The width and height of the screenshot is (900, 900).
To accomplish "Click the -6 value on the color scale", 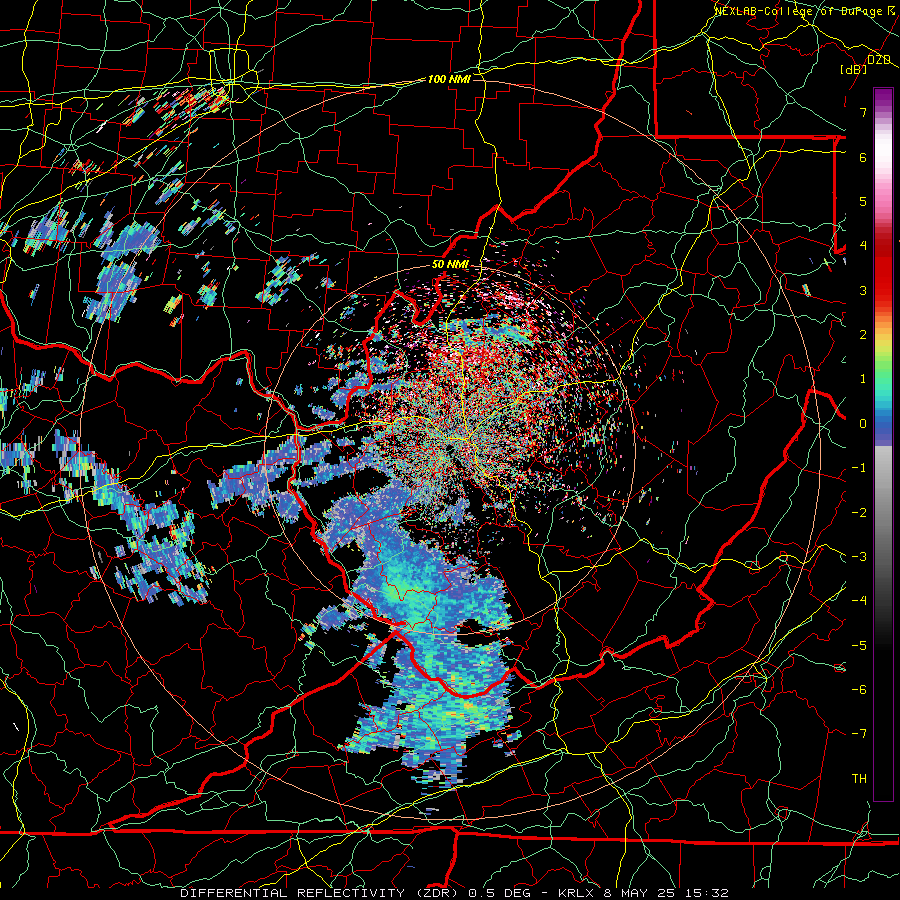I will click(x=859, y=690).
